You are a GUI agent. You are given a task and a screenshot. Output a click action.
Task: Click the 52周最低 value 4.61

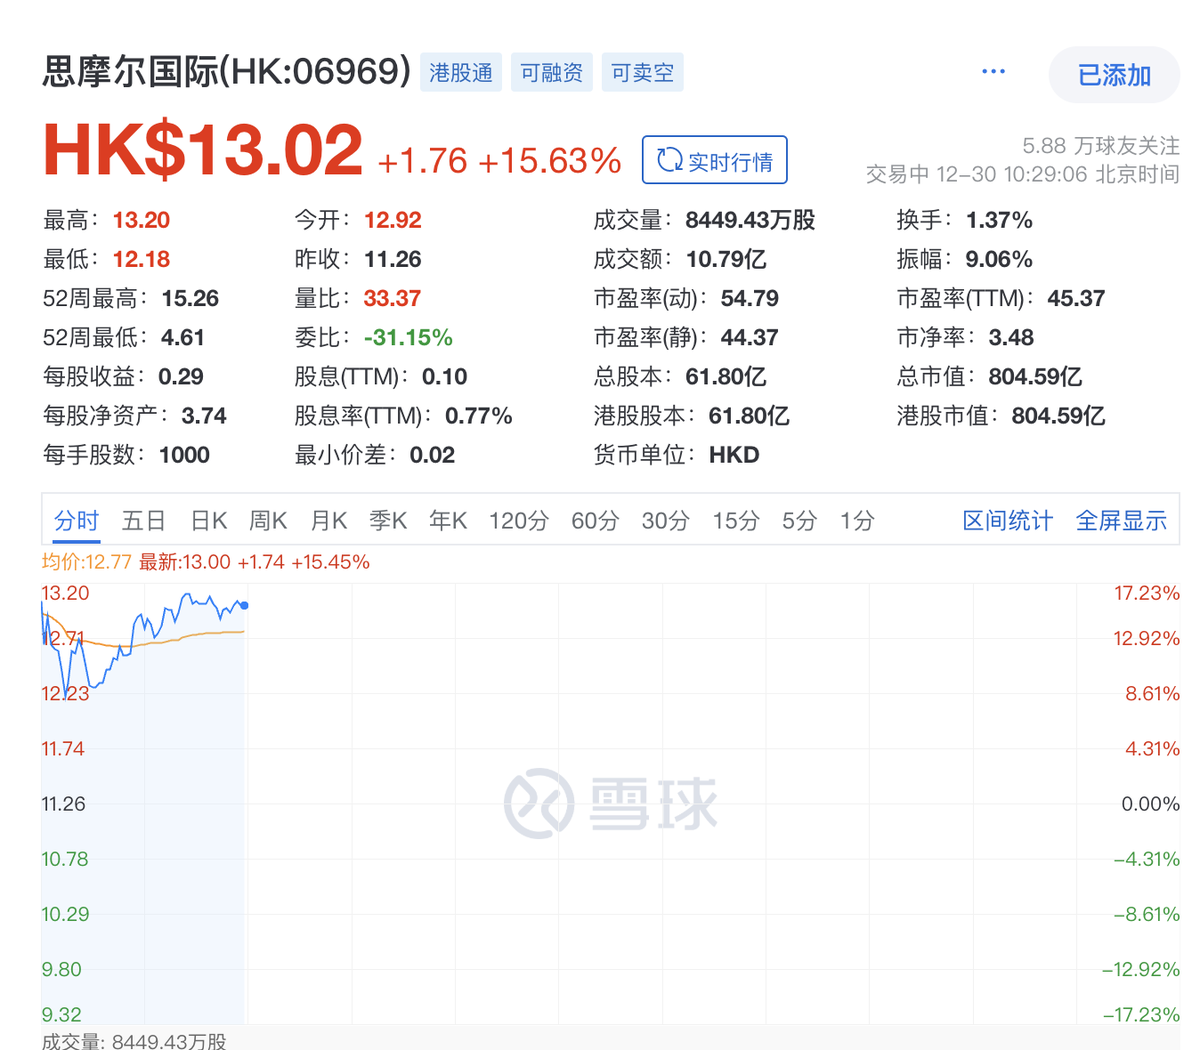[x=183, y=337]
